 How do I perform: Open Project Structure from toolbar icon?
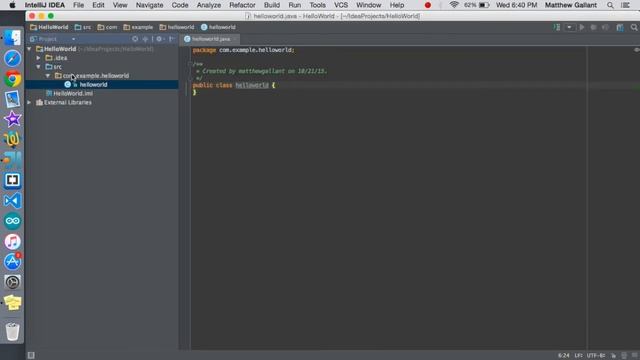[620, 27]
